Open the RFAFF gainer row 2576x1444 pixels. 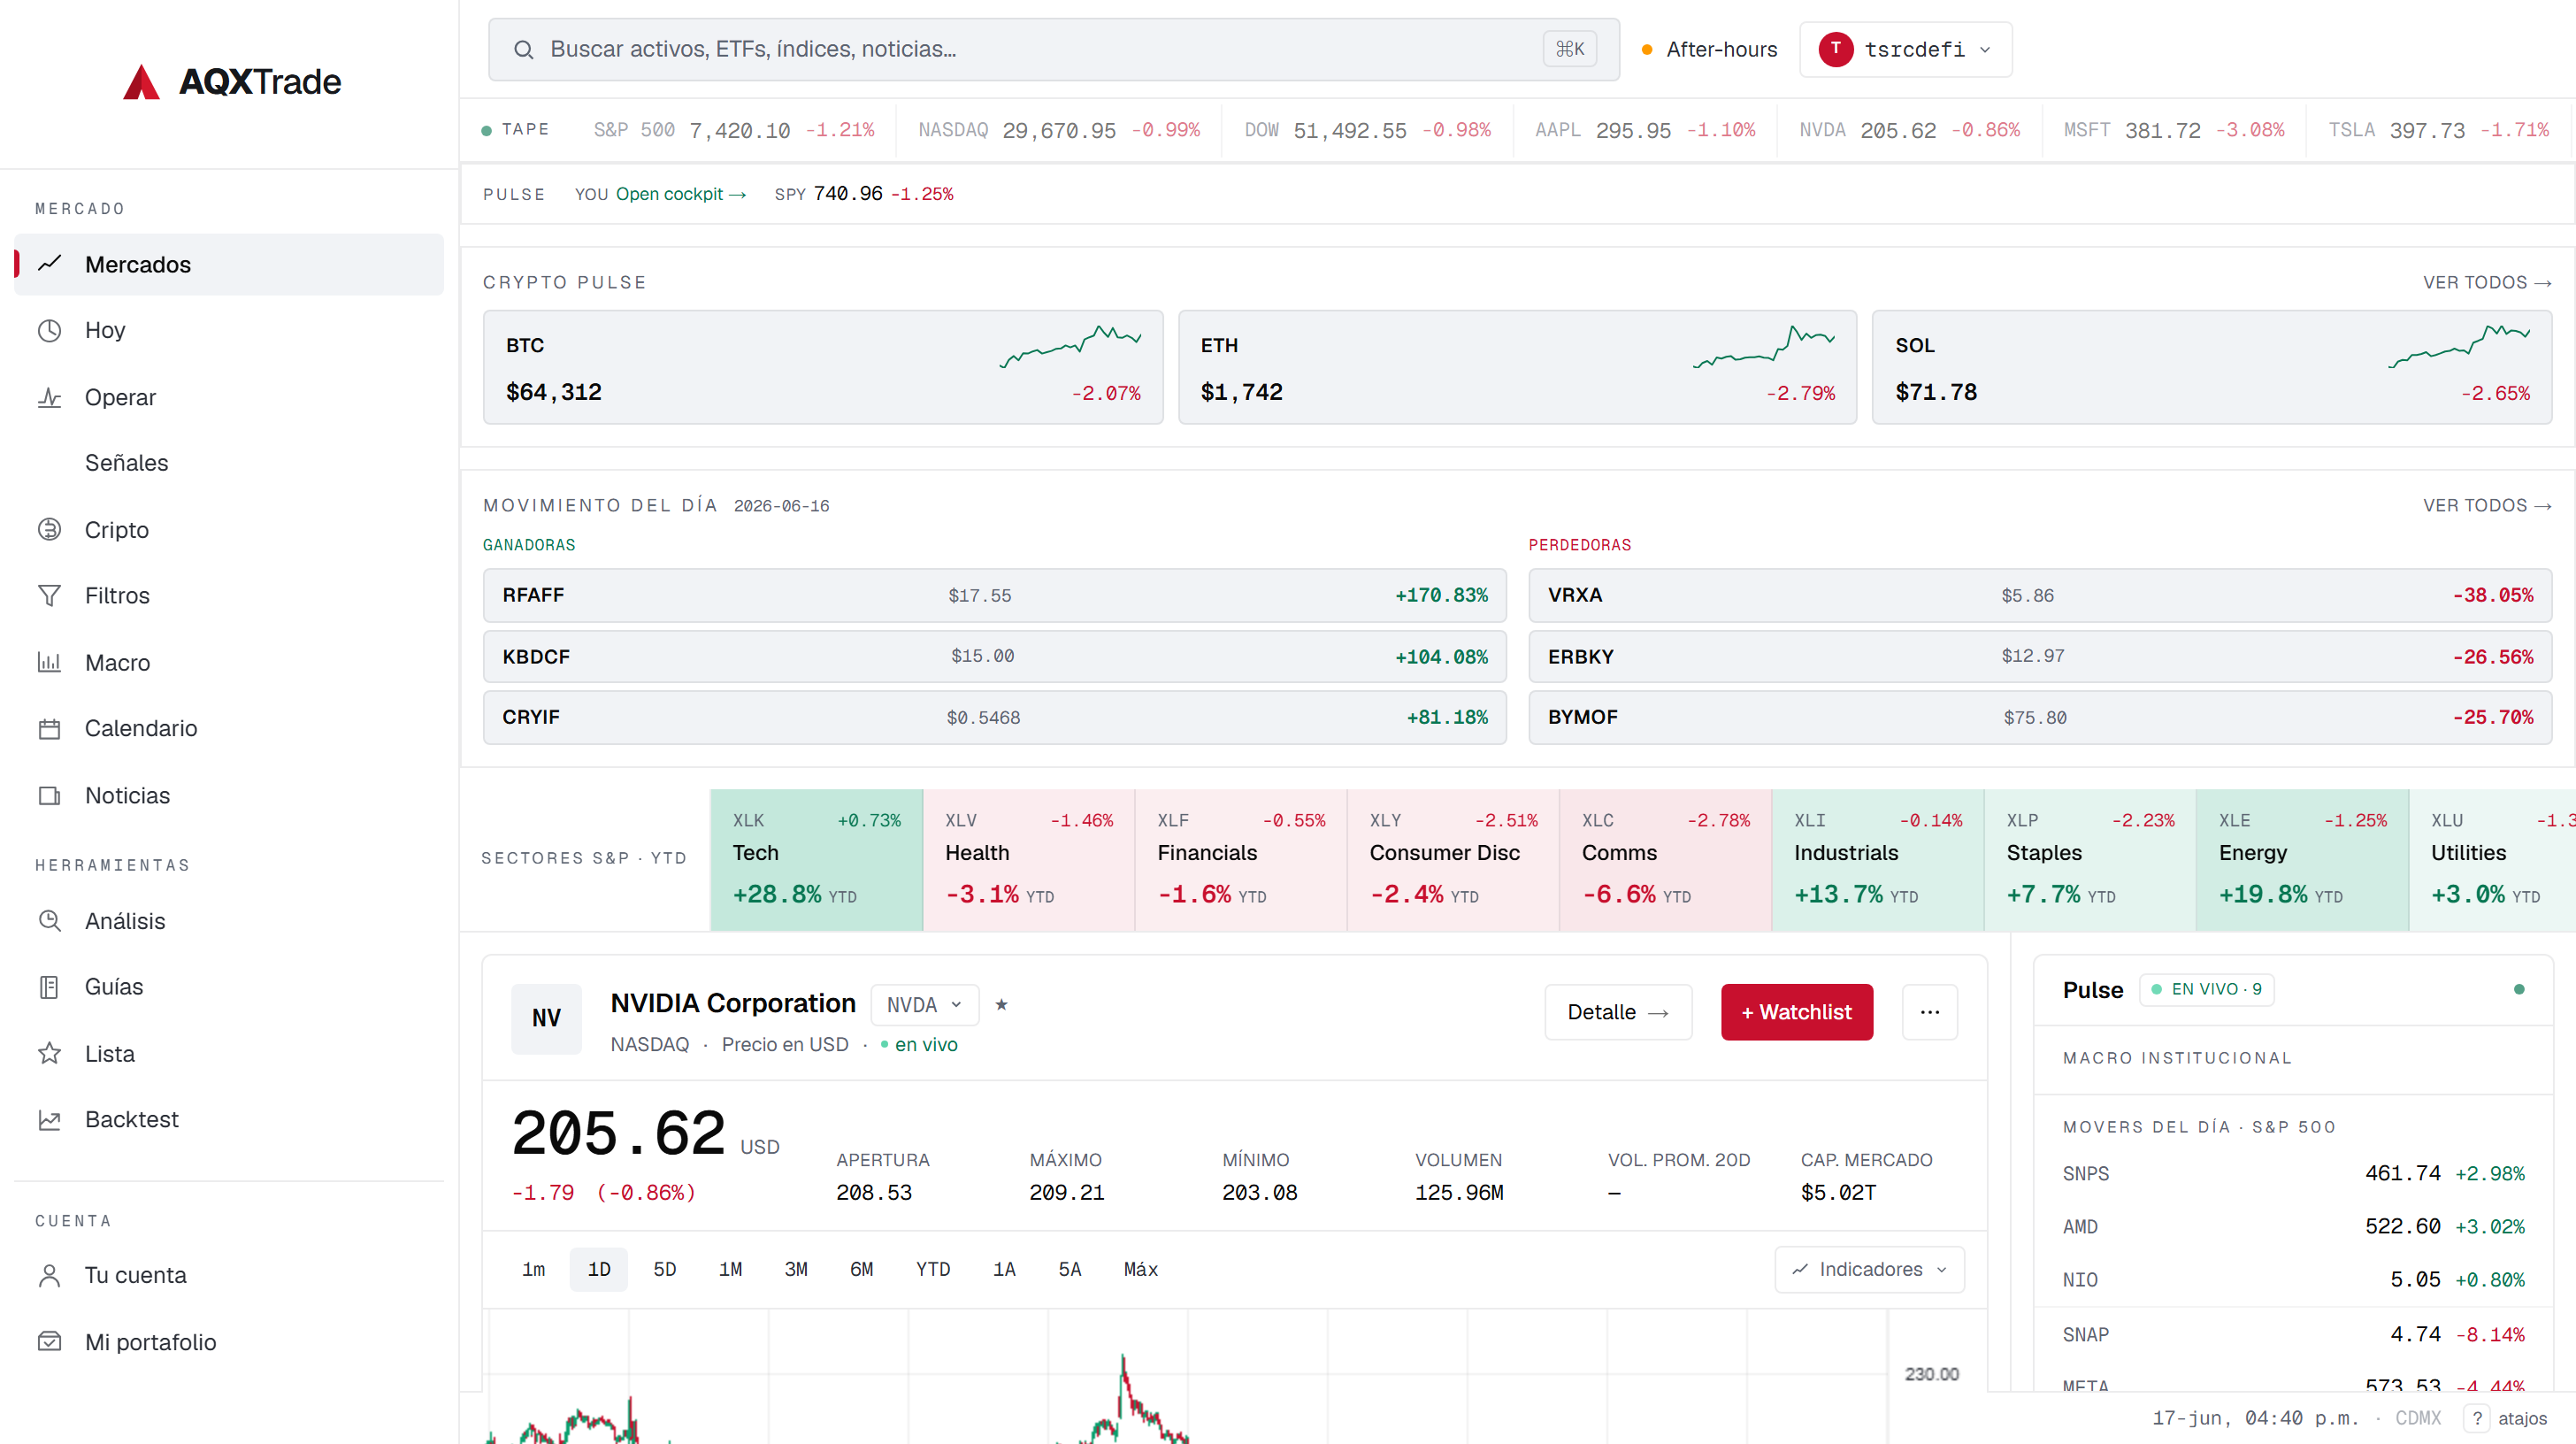coord(995,595)
